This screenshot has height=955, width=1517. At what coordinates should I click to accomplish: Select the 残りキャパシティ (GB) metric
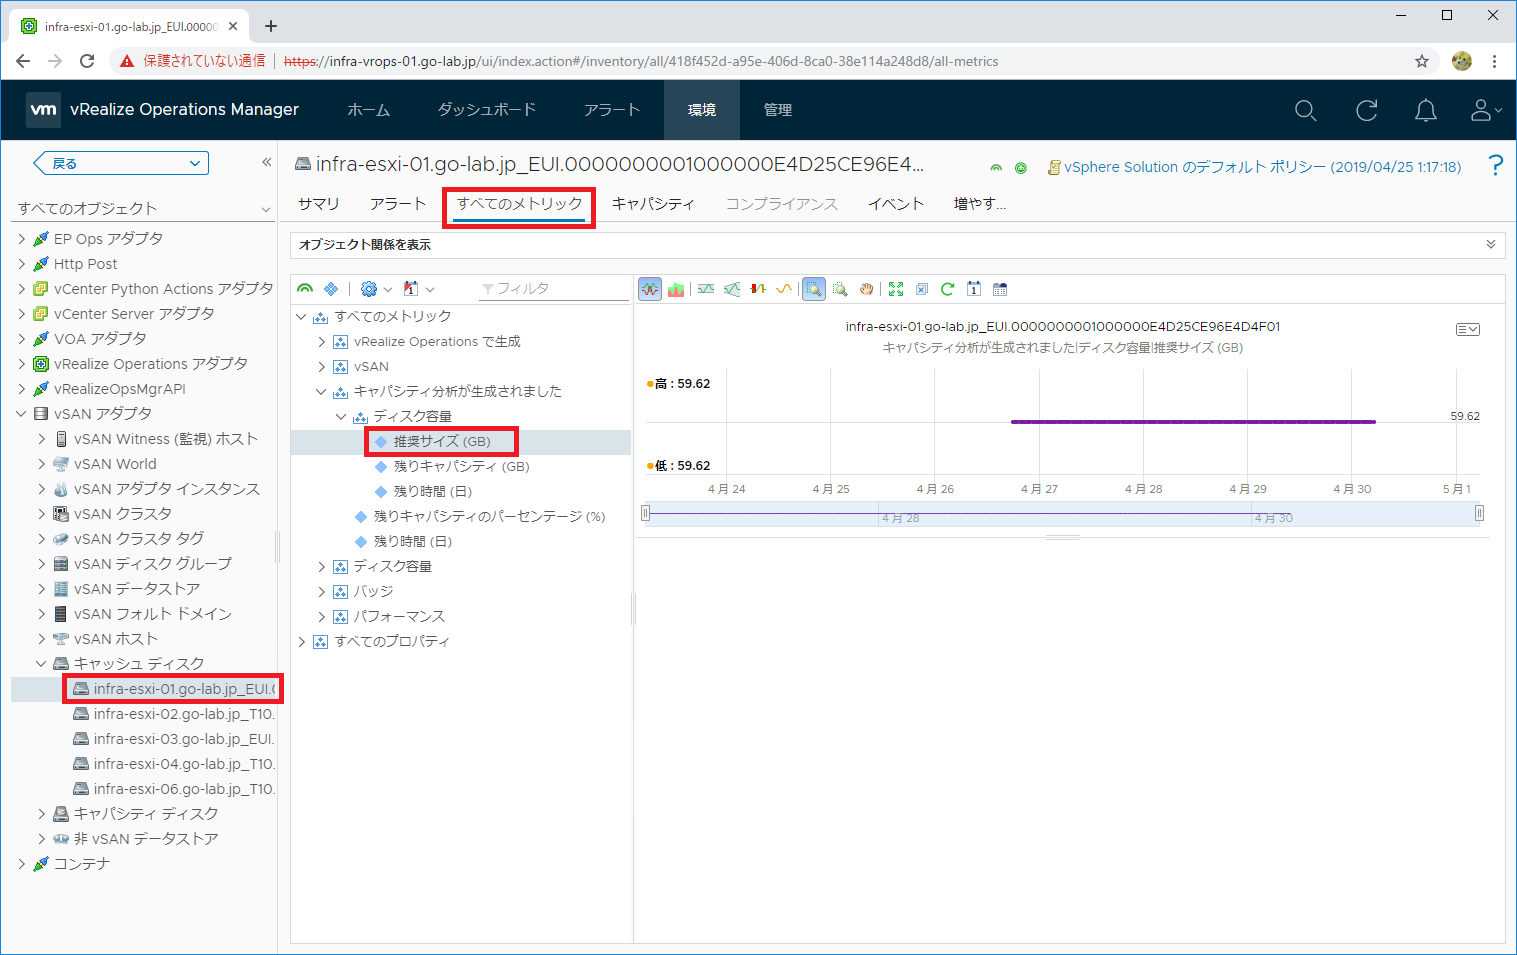(461, 467)
